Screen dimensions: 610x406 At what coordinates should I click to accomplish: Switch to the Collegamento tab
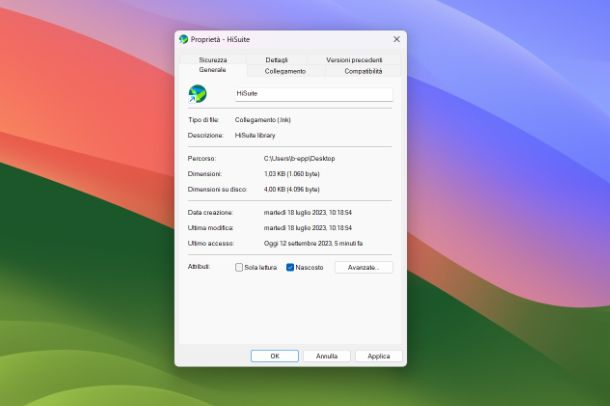[x=285, y=71]
